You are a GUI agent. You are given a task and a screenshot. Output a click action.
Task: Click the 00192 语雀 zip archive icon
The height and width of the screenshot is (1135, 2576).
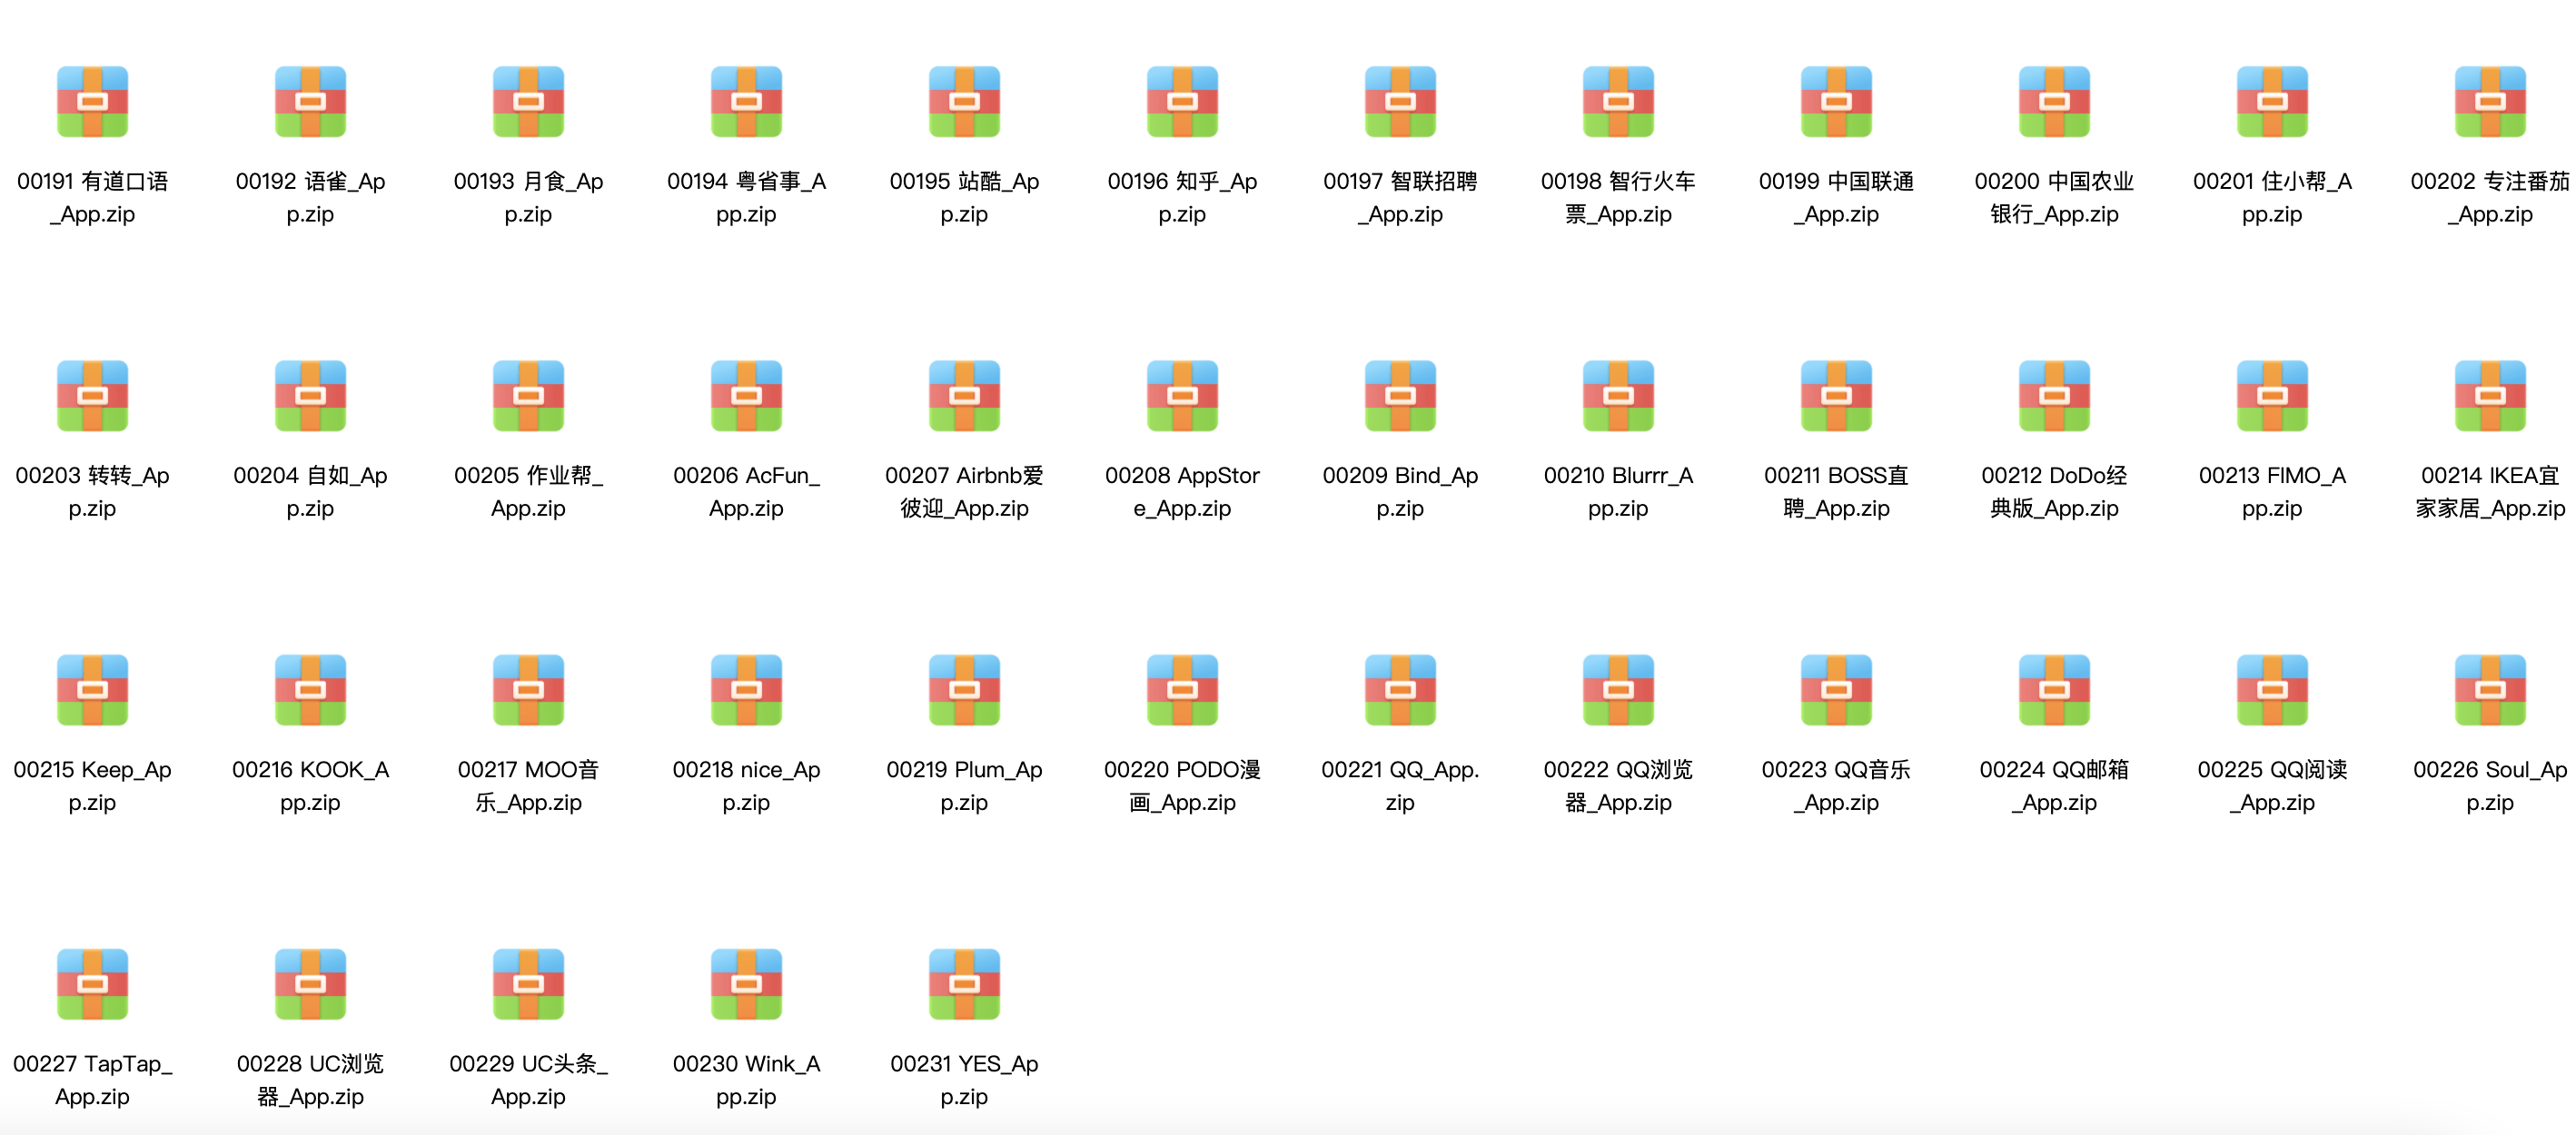pos(310,102)
